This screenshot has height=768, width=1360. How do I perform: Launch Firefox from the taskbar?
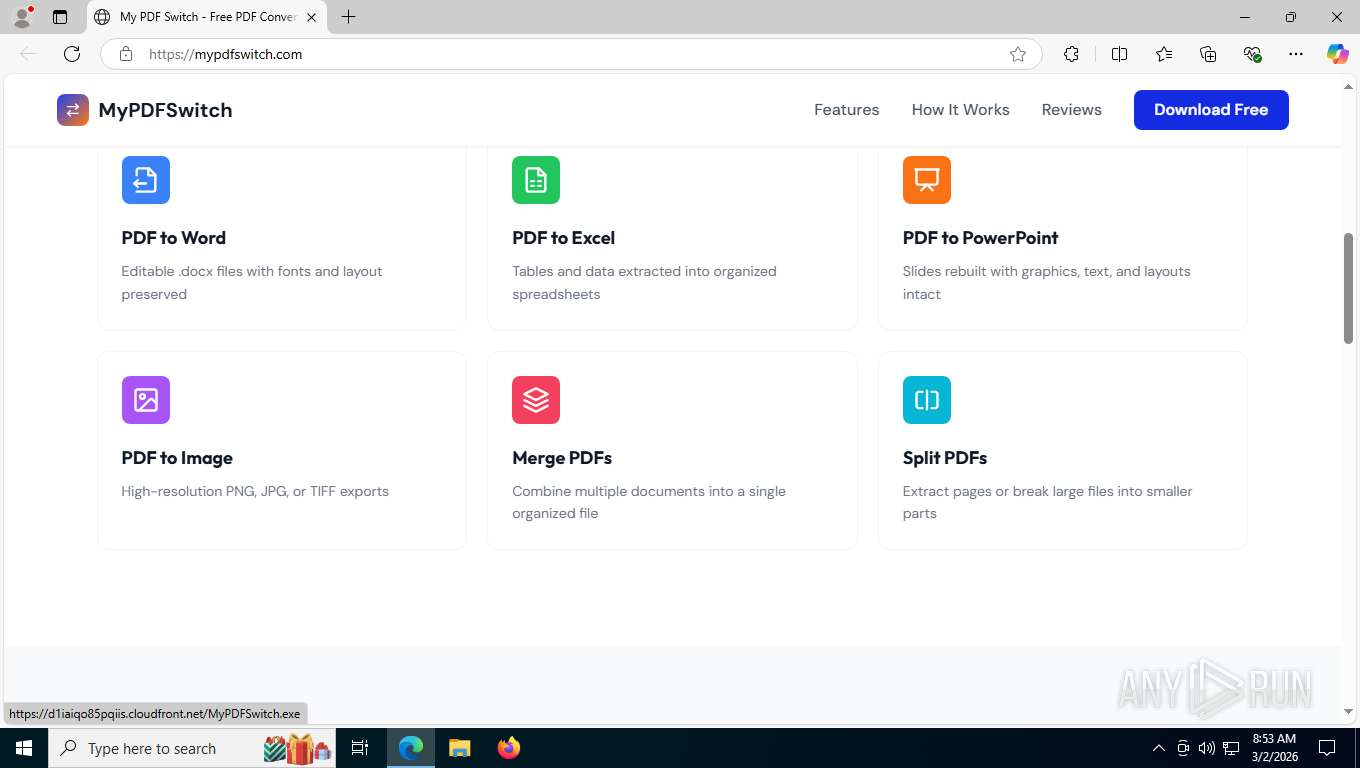(x=509, y=748)
